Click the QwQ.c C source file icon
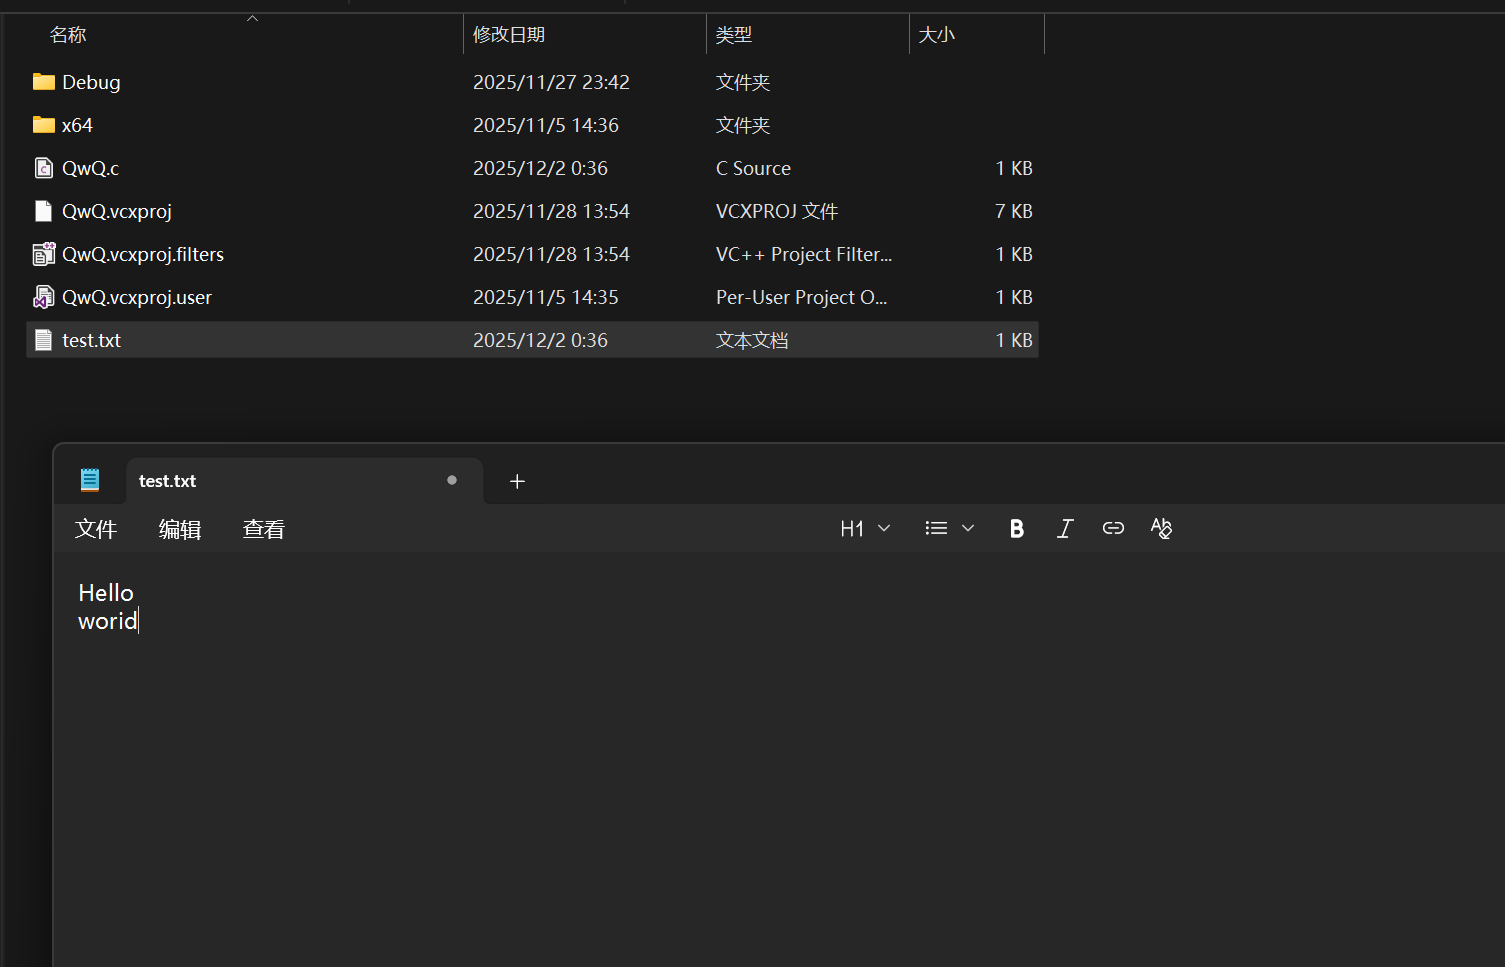The image size is (1505, 967). tap(43, 168)
